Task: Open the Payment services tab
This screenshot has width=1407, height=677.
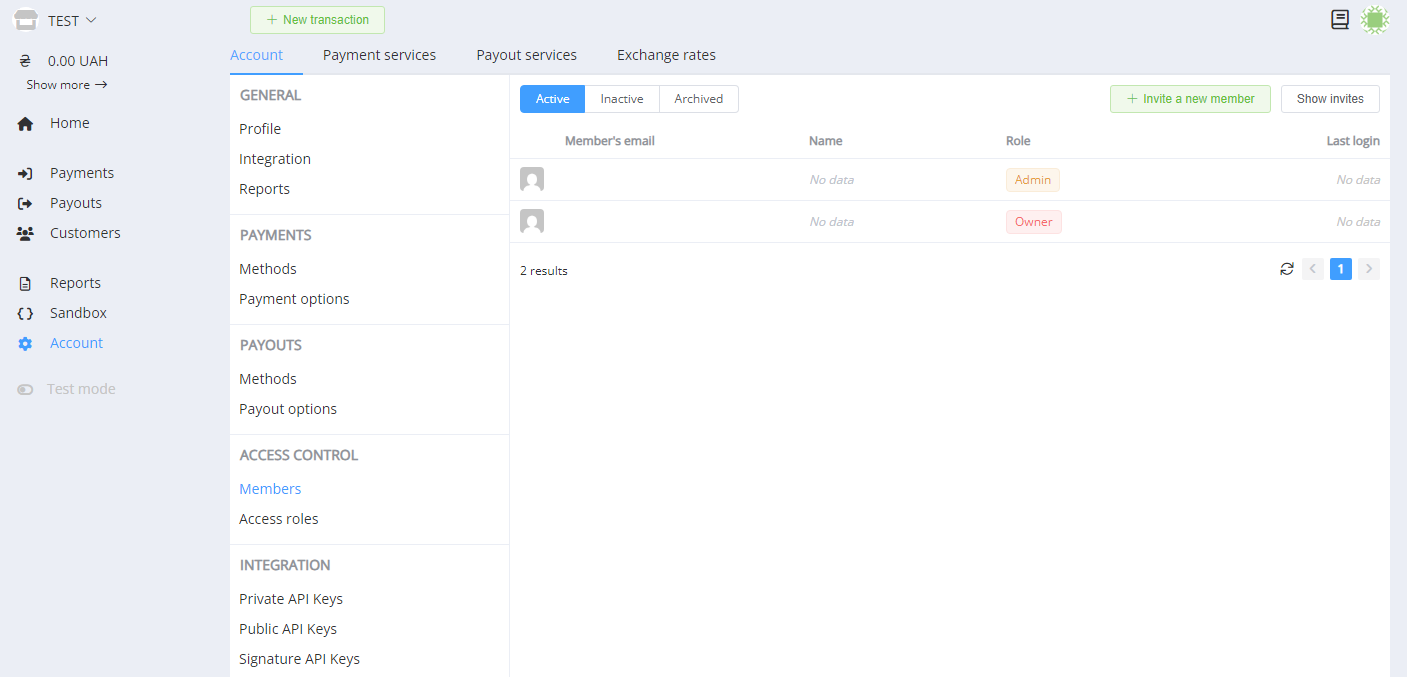Action: 379,55
